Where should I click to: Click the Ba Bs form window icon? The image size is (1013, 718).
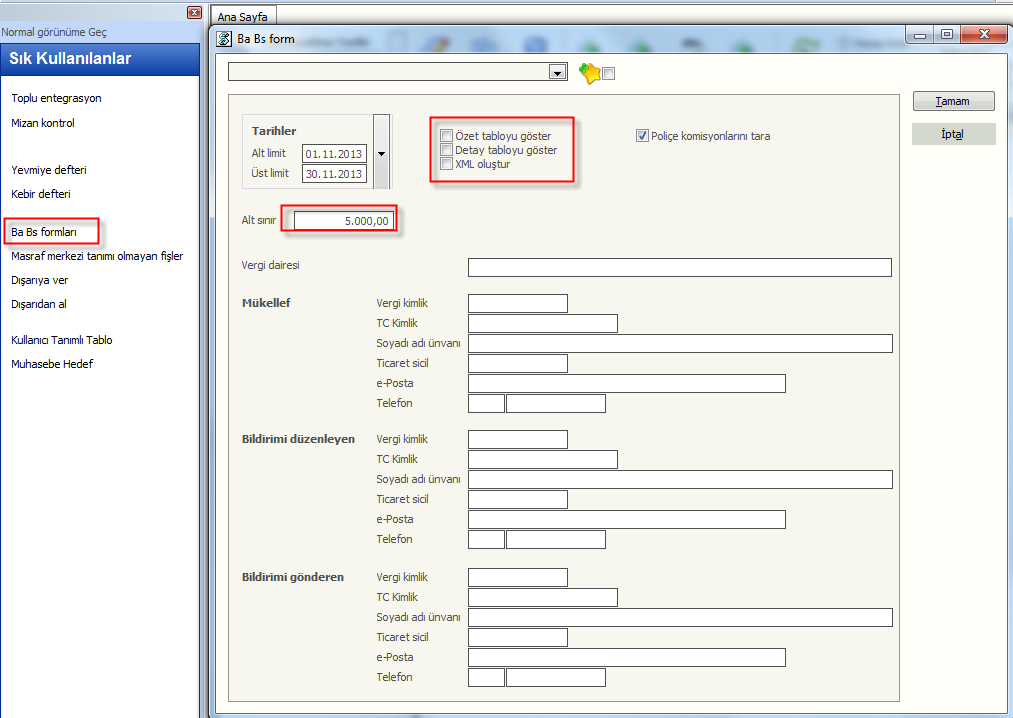(225, 38)
